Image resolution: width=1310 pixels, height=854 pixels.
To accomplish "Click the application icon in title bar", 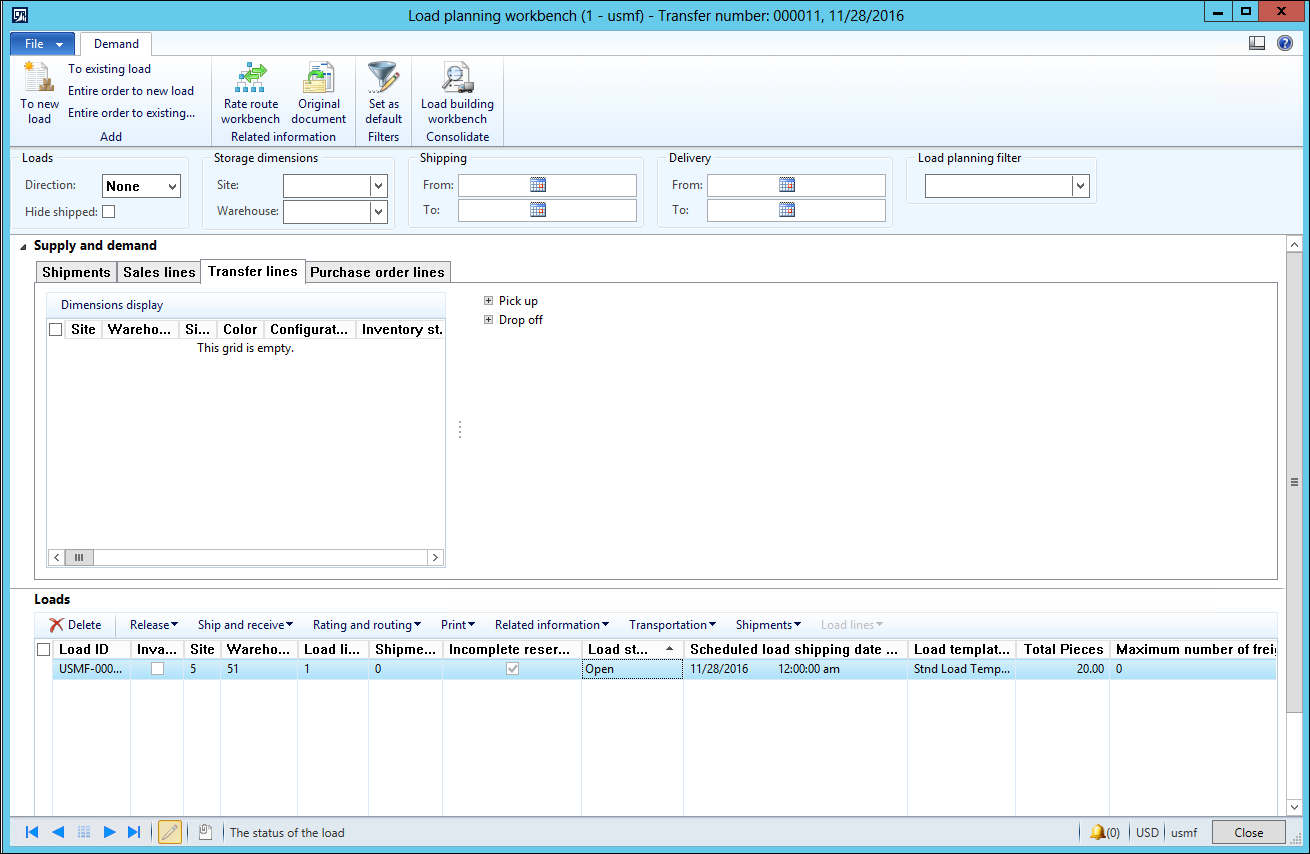I will [x=19, y=15].
